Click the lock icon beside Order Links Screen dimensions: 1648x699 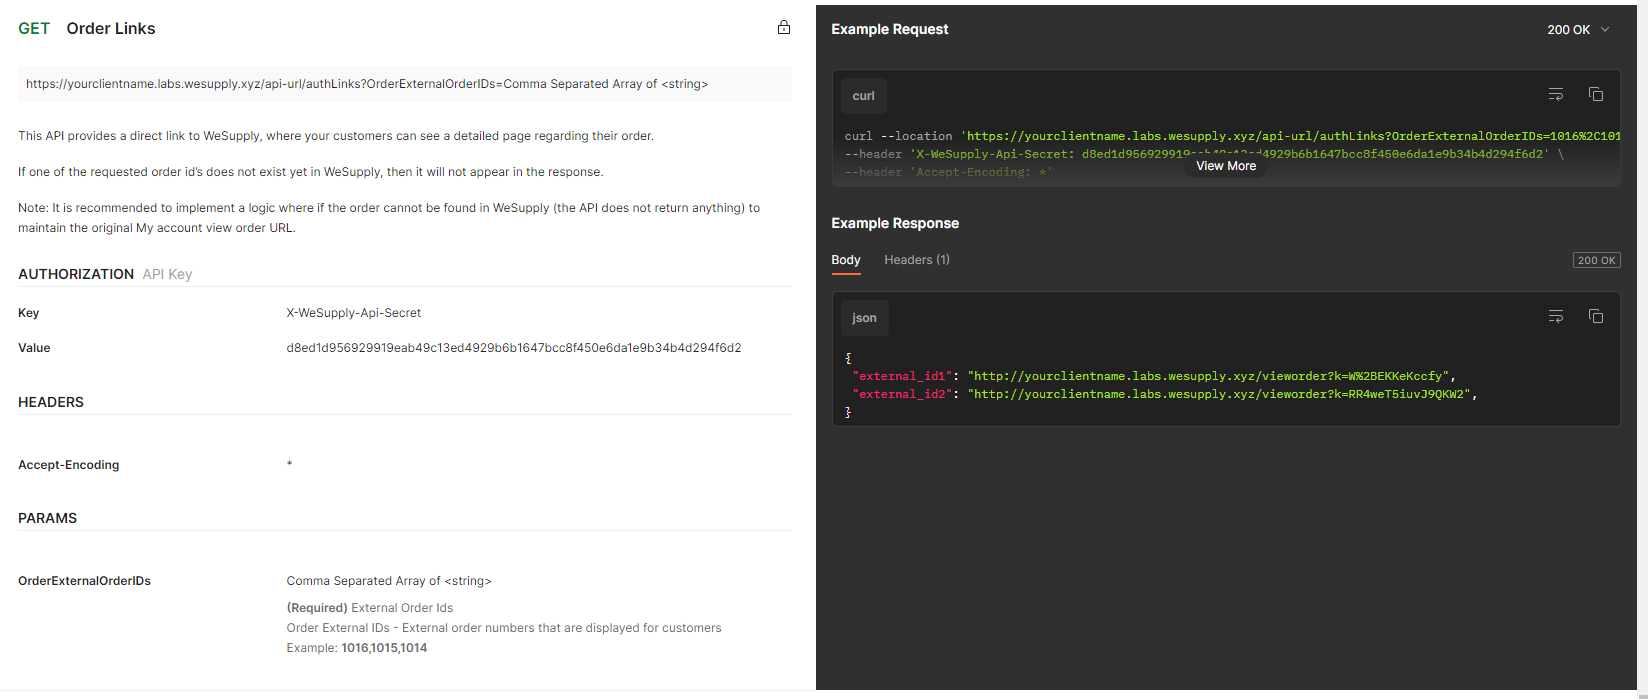click(784, 27)
